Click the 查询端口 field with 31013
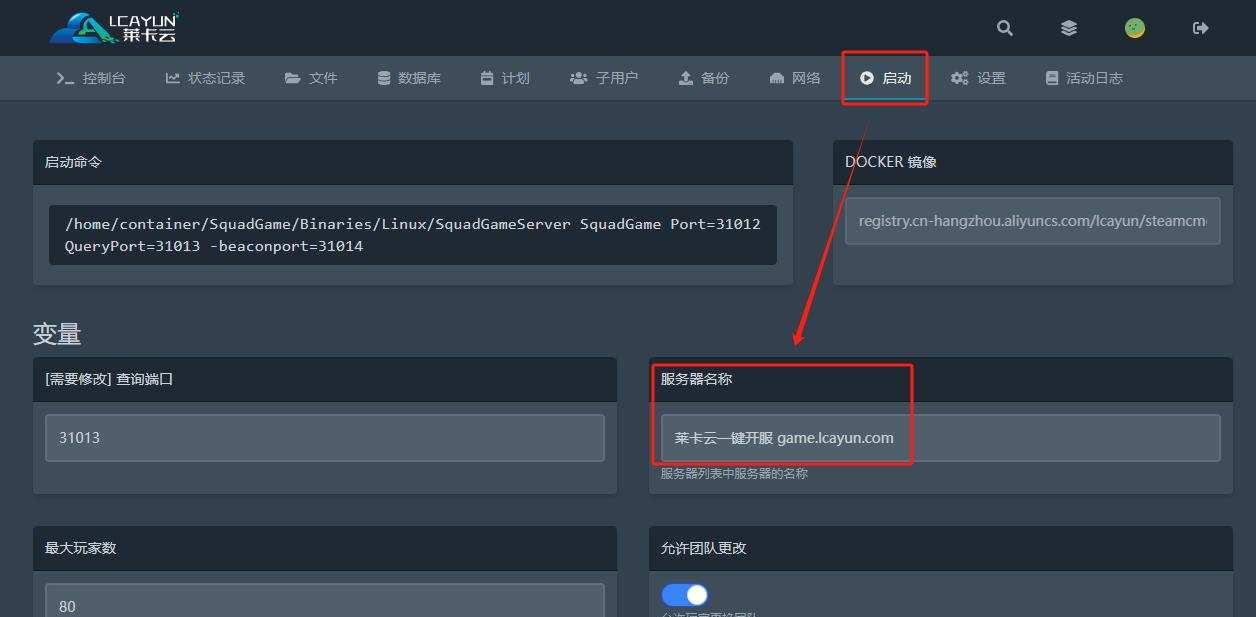 pos(325,438)
